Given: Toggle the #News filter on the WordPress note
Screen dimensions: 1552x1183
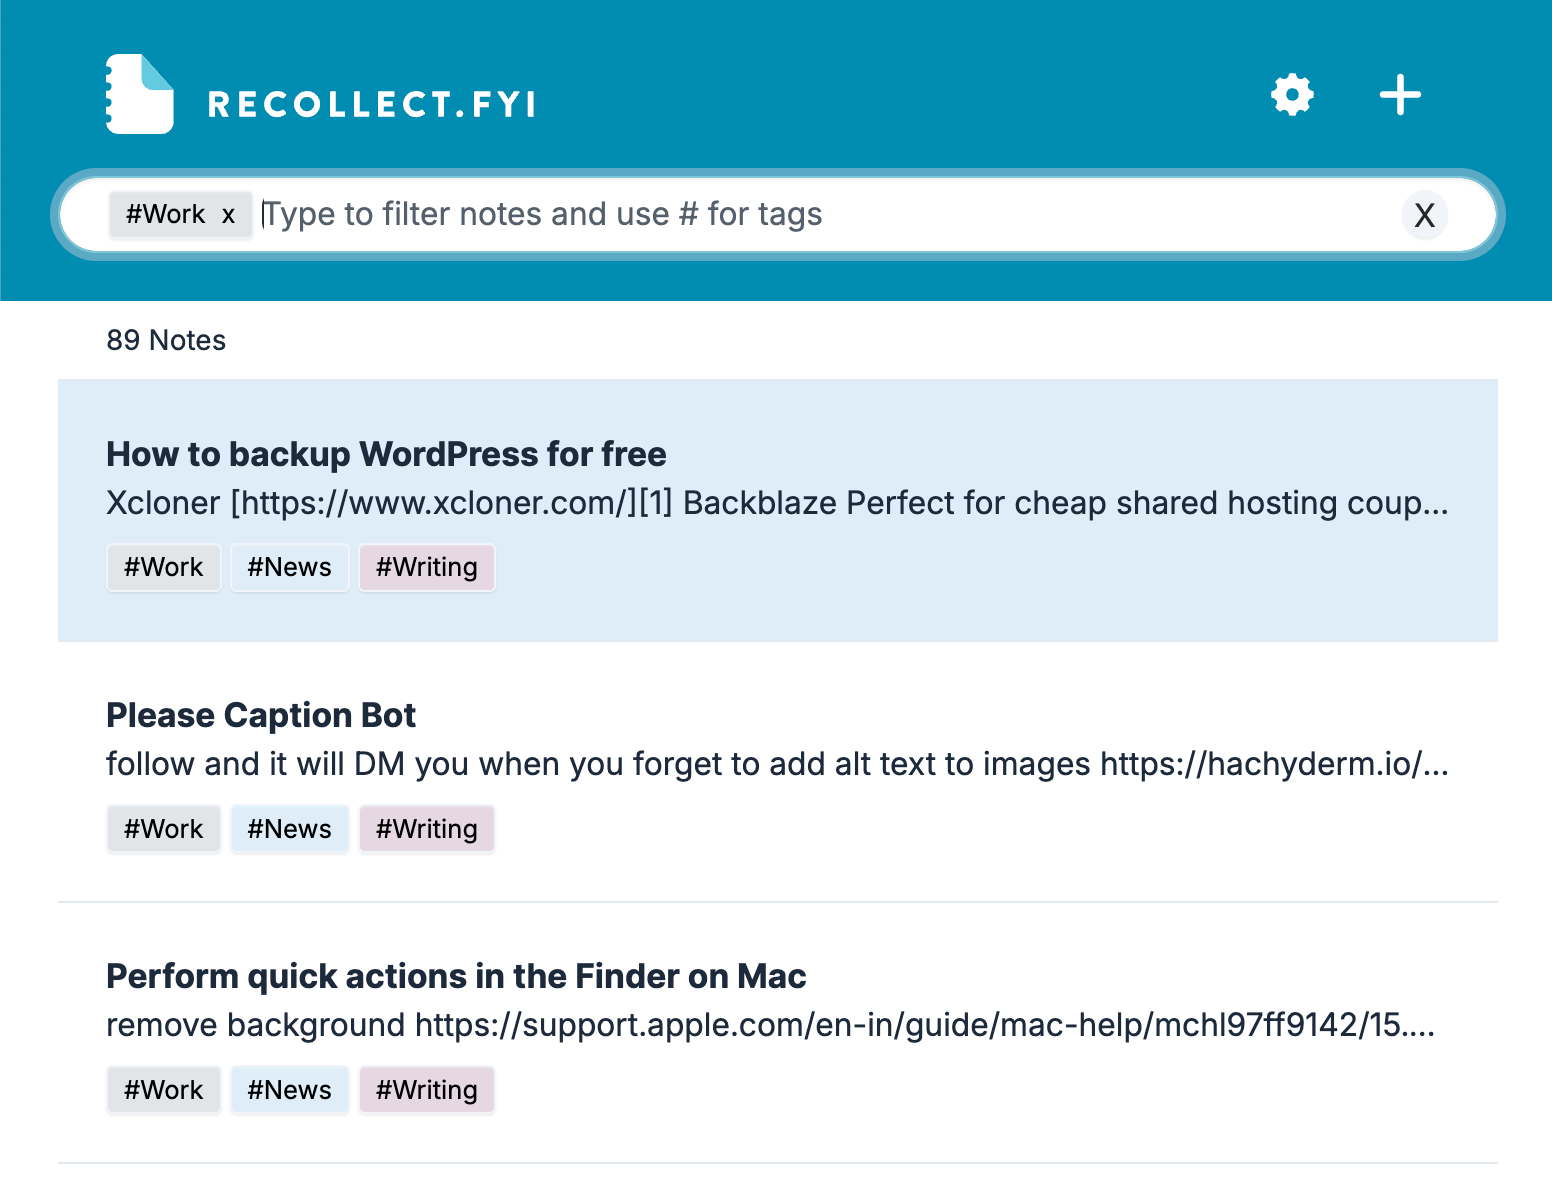Looking at the screenshot, I should (289, 567).
